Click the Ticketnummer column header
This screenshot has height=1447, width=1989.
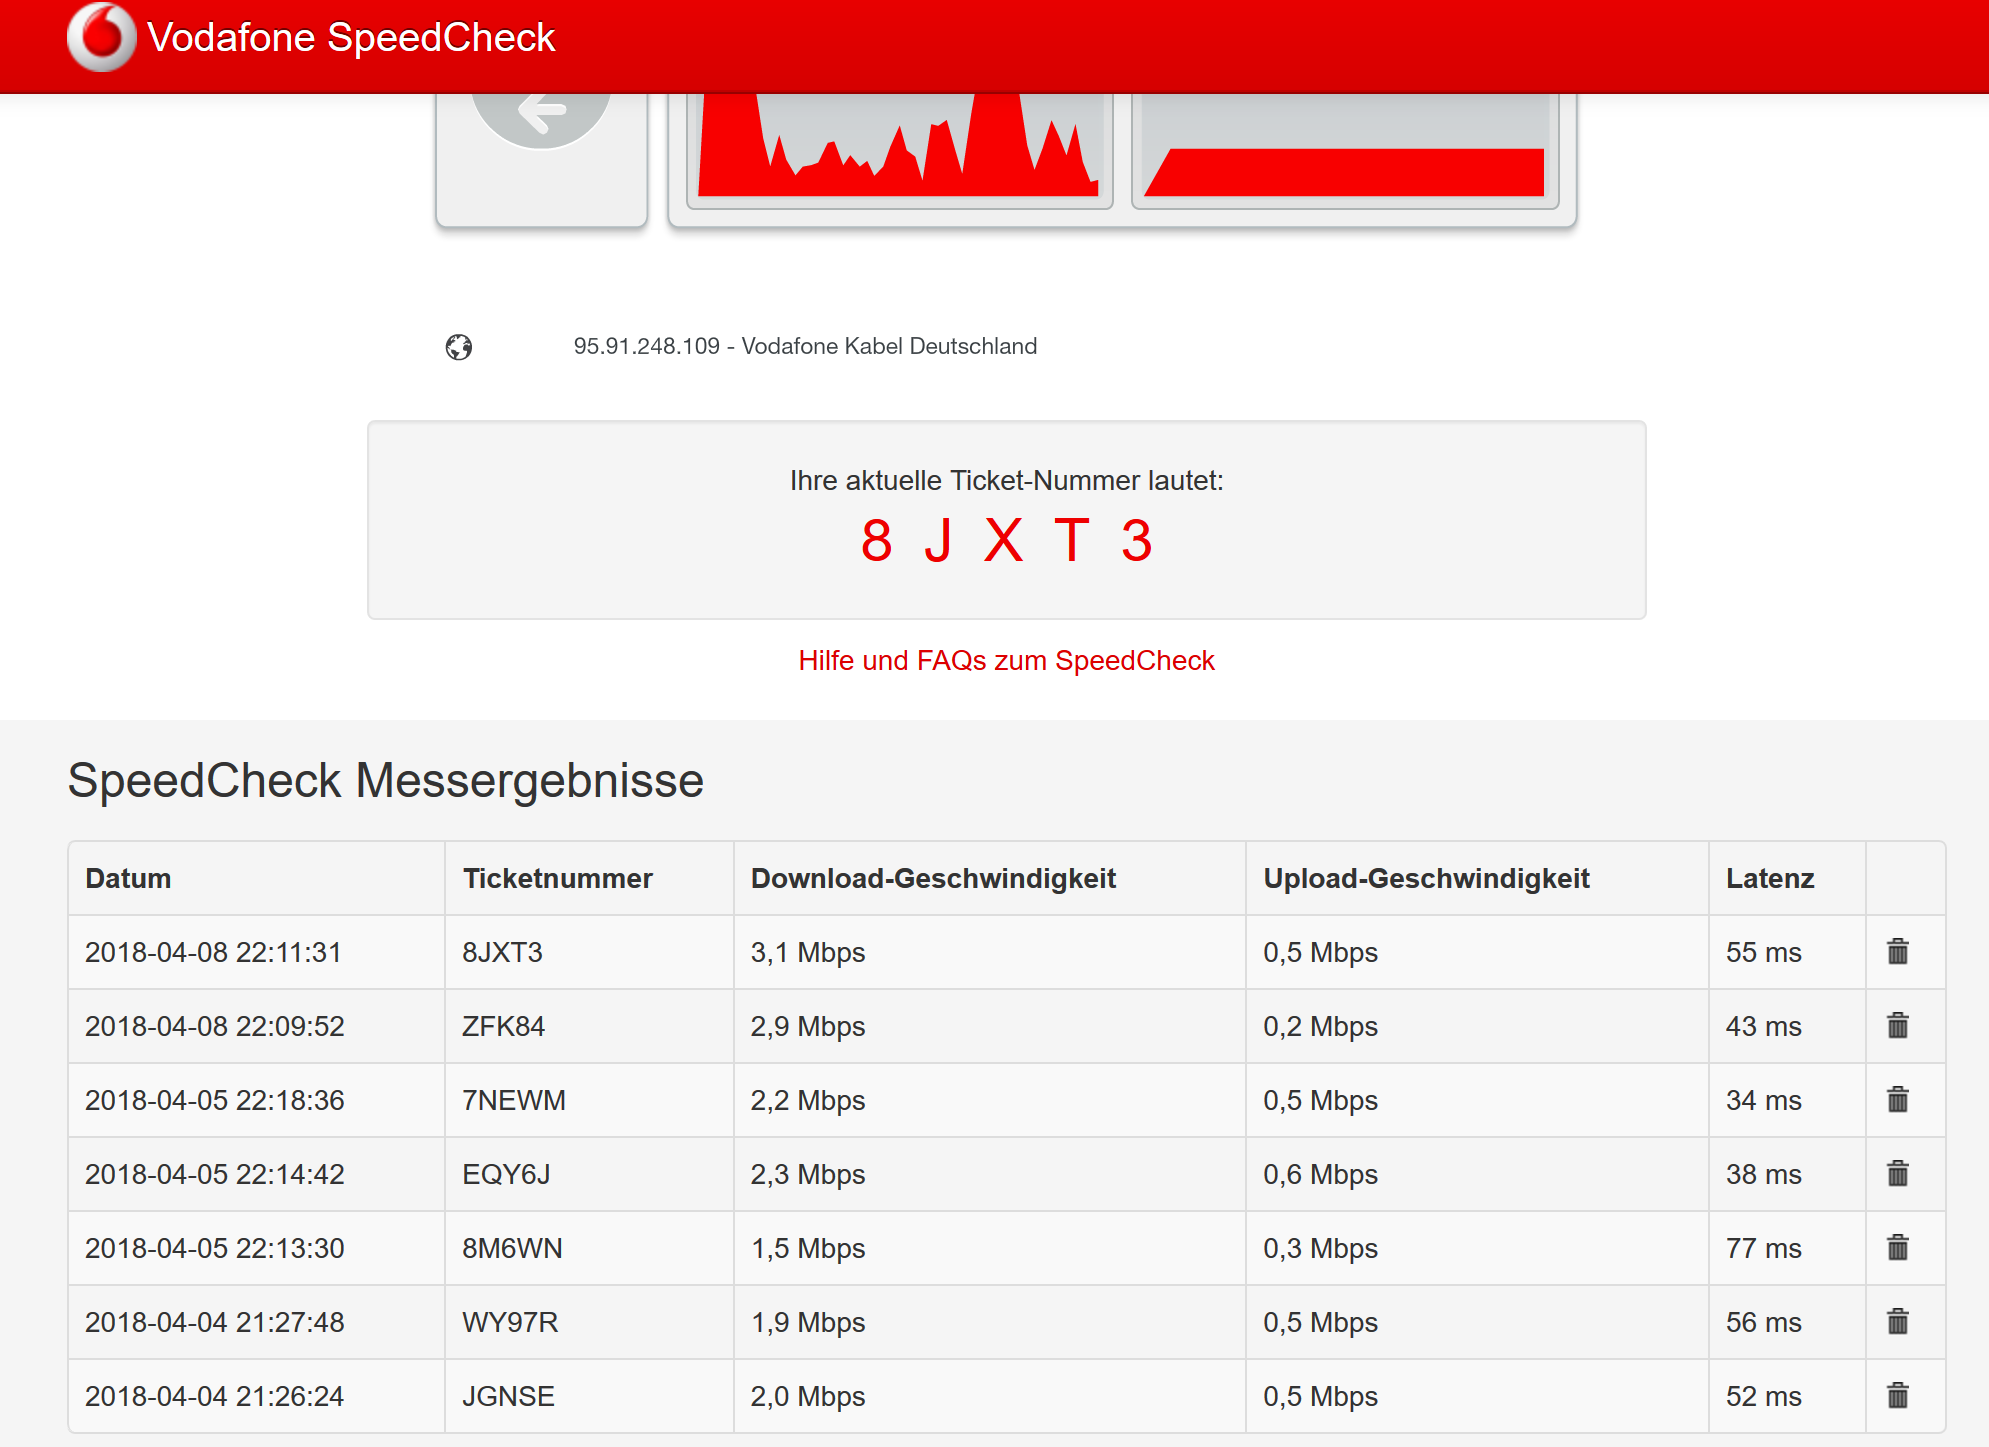(x=557, y=878)
